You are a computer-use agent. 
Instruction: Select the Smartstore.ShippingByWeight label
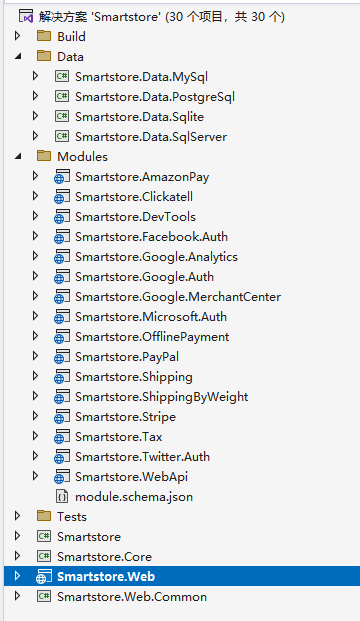coord(162,397)
